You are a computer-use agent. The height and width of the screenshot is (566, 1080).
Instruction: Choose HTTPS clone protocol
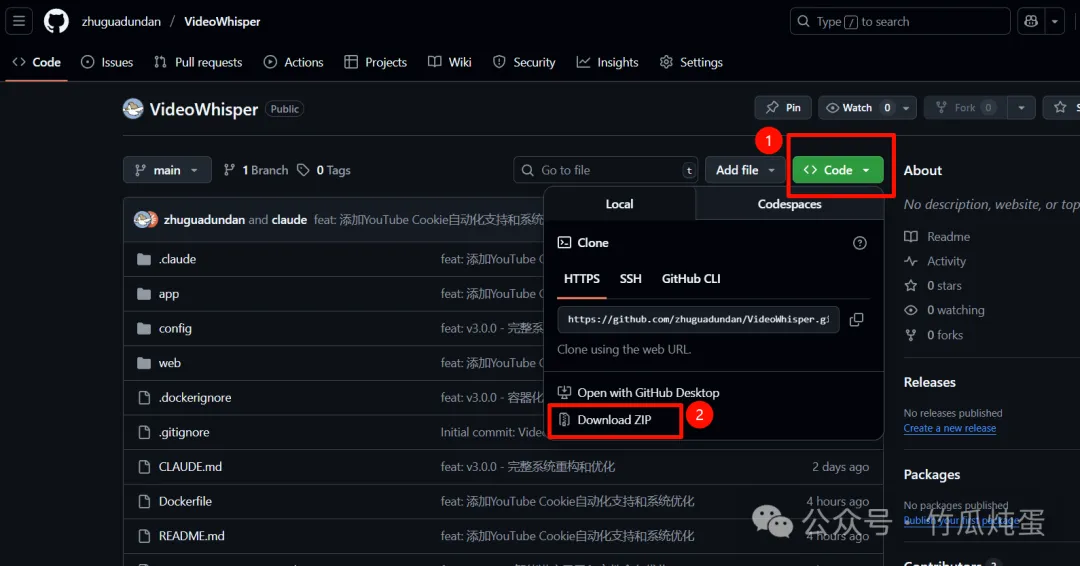coord(582,279)
